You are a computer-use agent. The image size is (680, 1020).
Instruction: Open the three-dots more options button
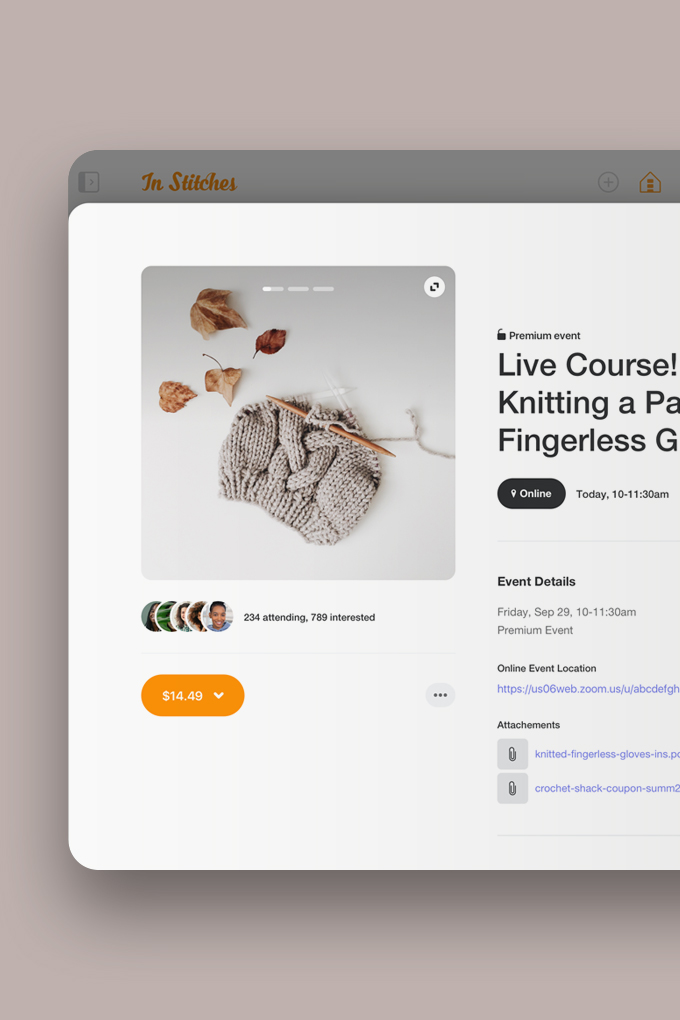click(440, 695)
